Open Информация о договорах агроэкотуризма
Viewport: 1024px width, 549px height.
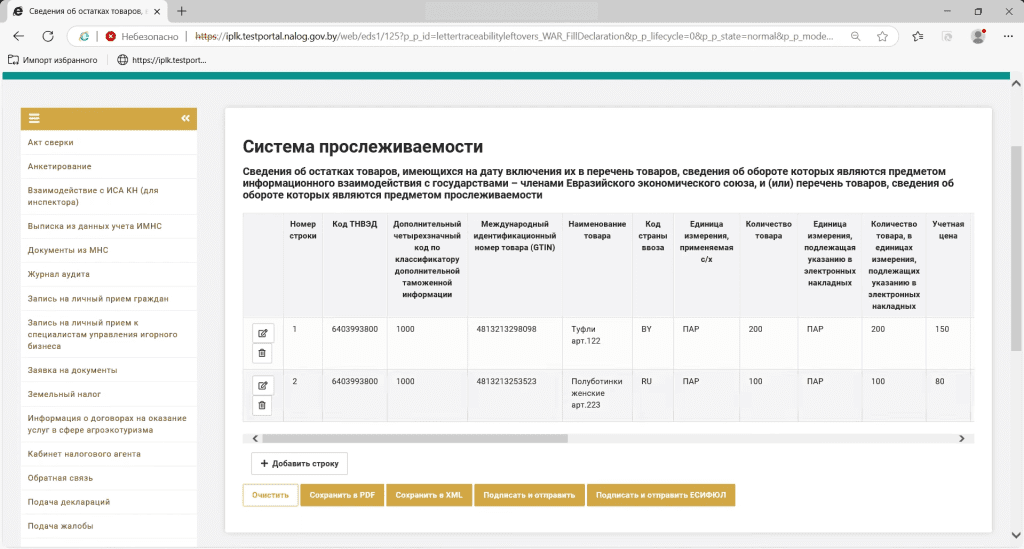tap(108, 424)
